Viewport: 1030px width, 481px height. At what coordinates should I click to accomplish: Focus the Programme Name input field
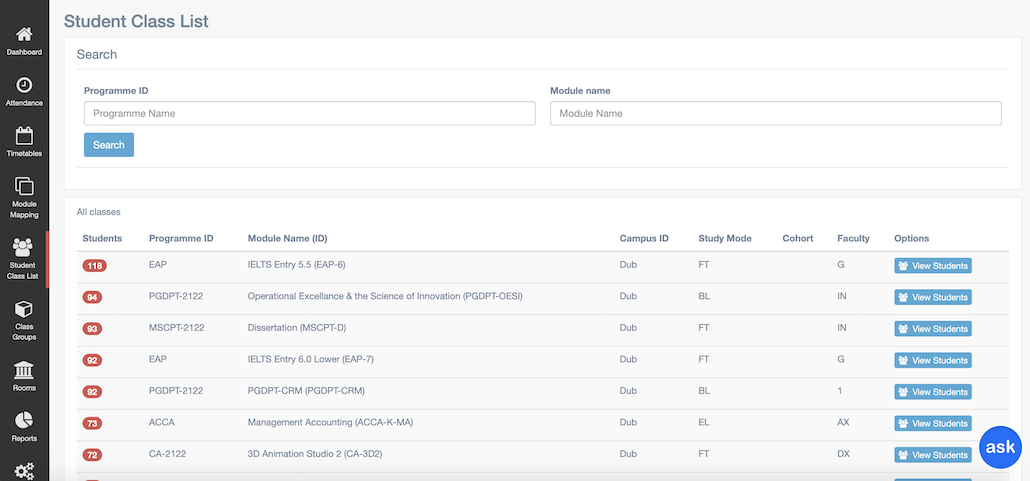click(x=309, y=113)
